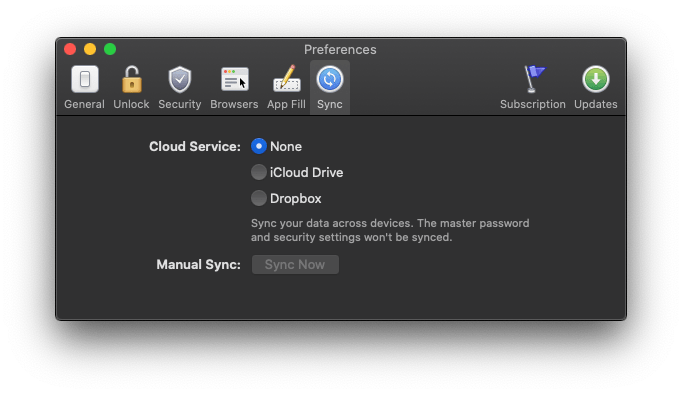Click the Sync Now button

[295, 264]
